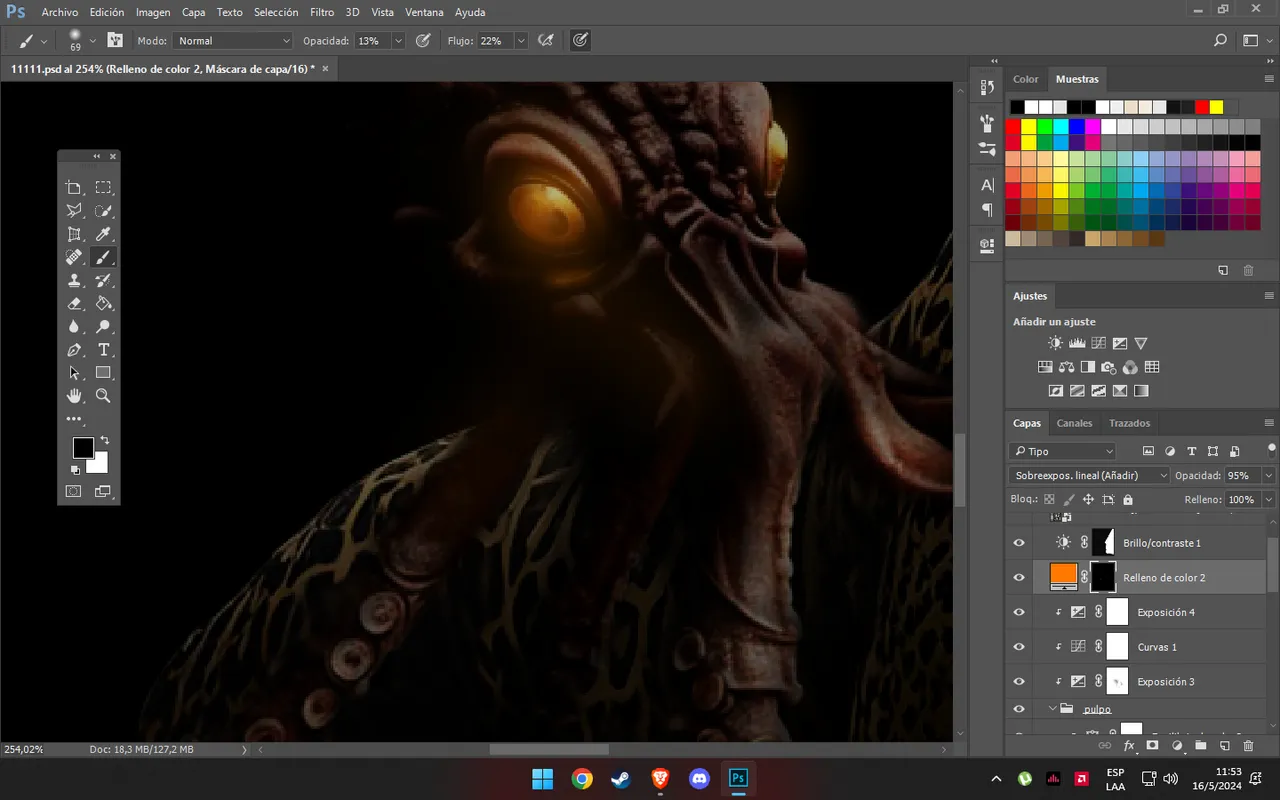This screenshot has height=800, width=1280.
Task: Select the Brush tool in the toolbox
Action: (x=103, y=257)
